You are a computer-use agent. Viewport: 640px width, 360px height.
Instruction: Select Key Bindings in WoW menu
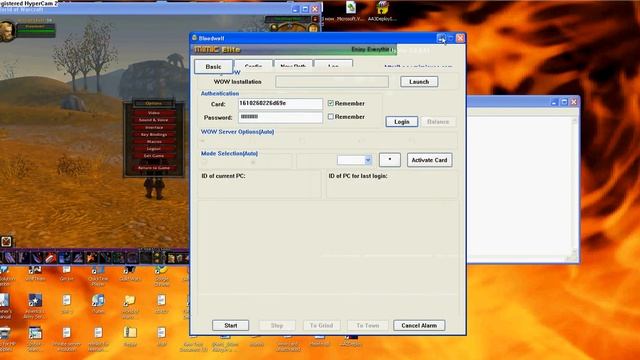(154, 134)
